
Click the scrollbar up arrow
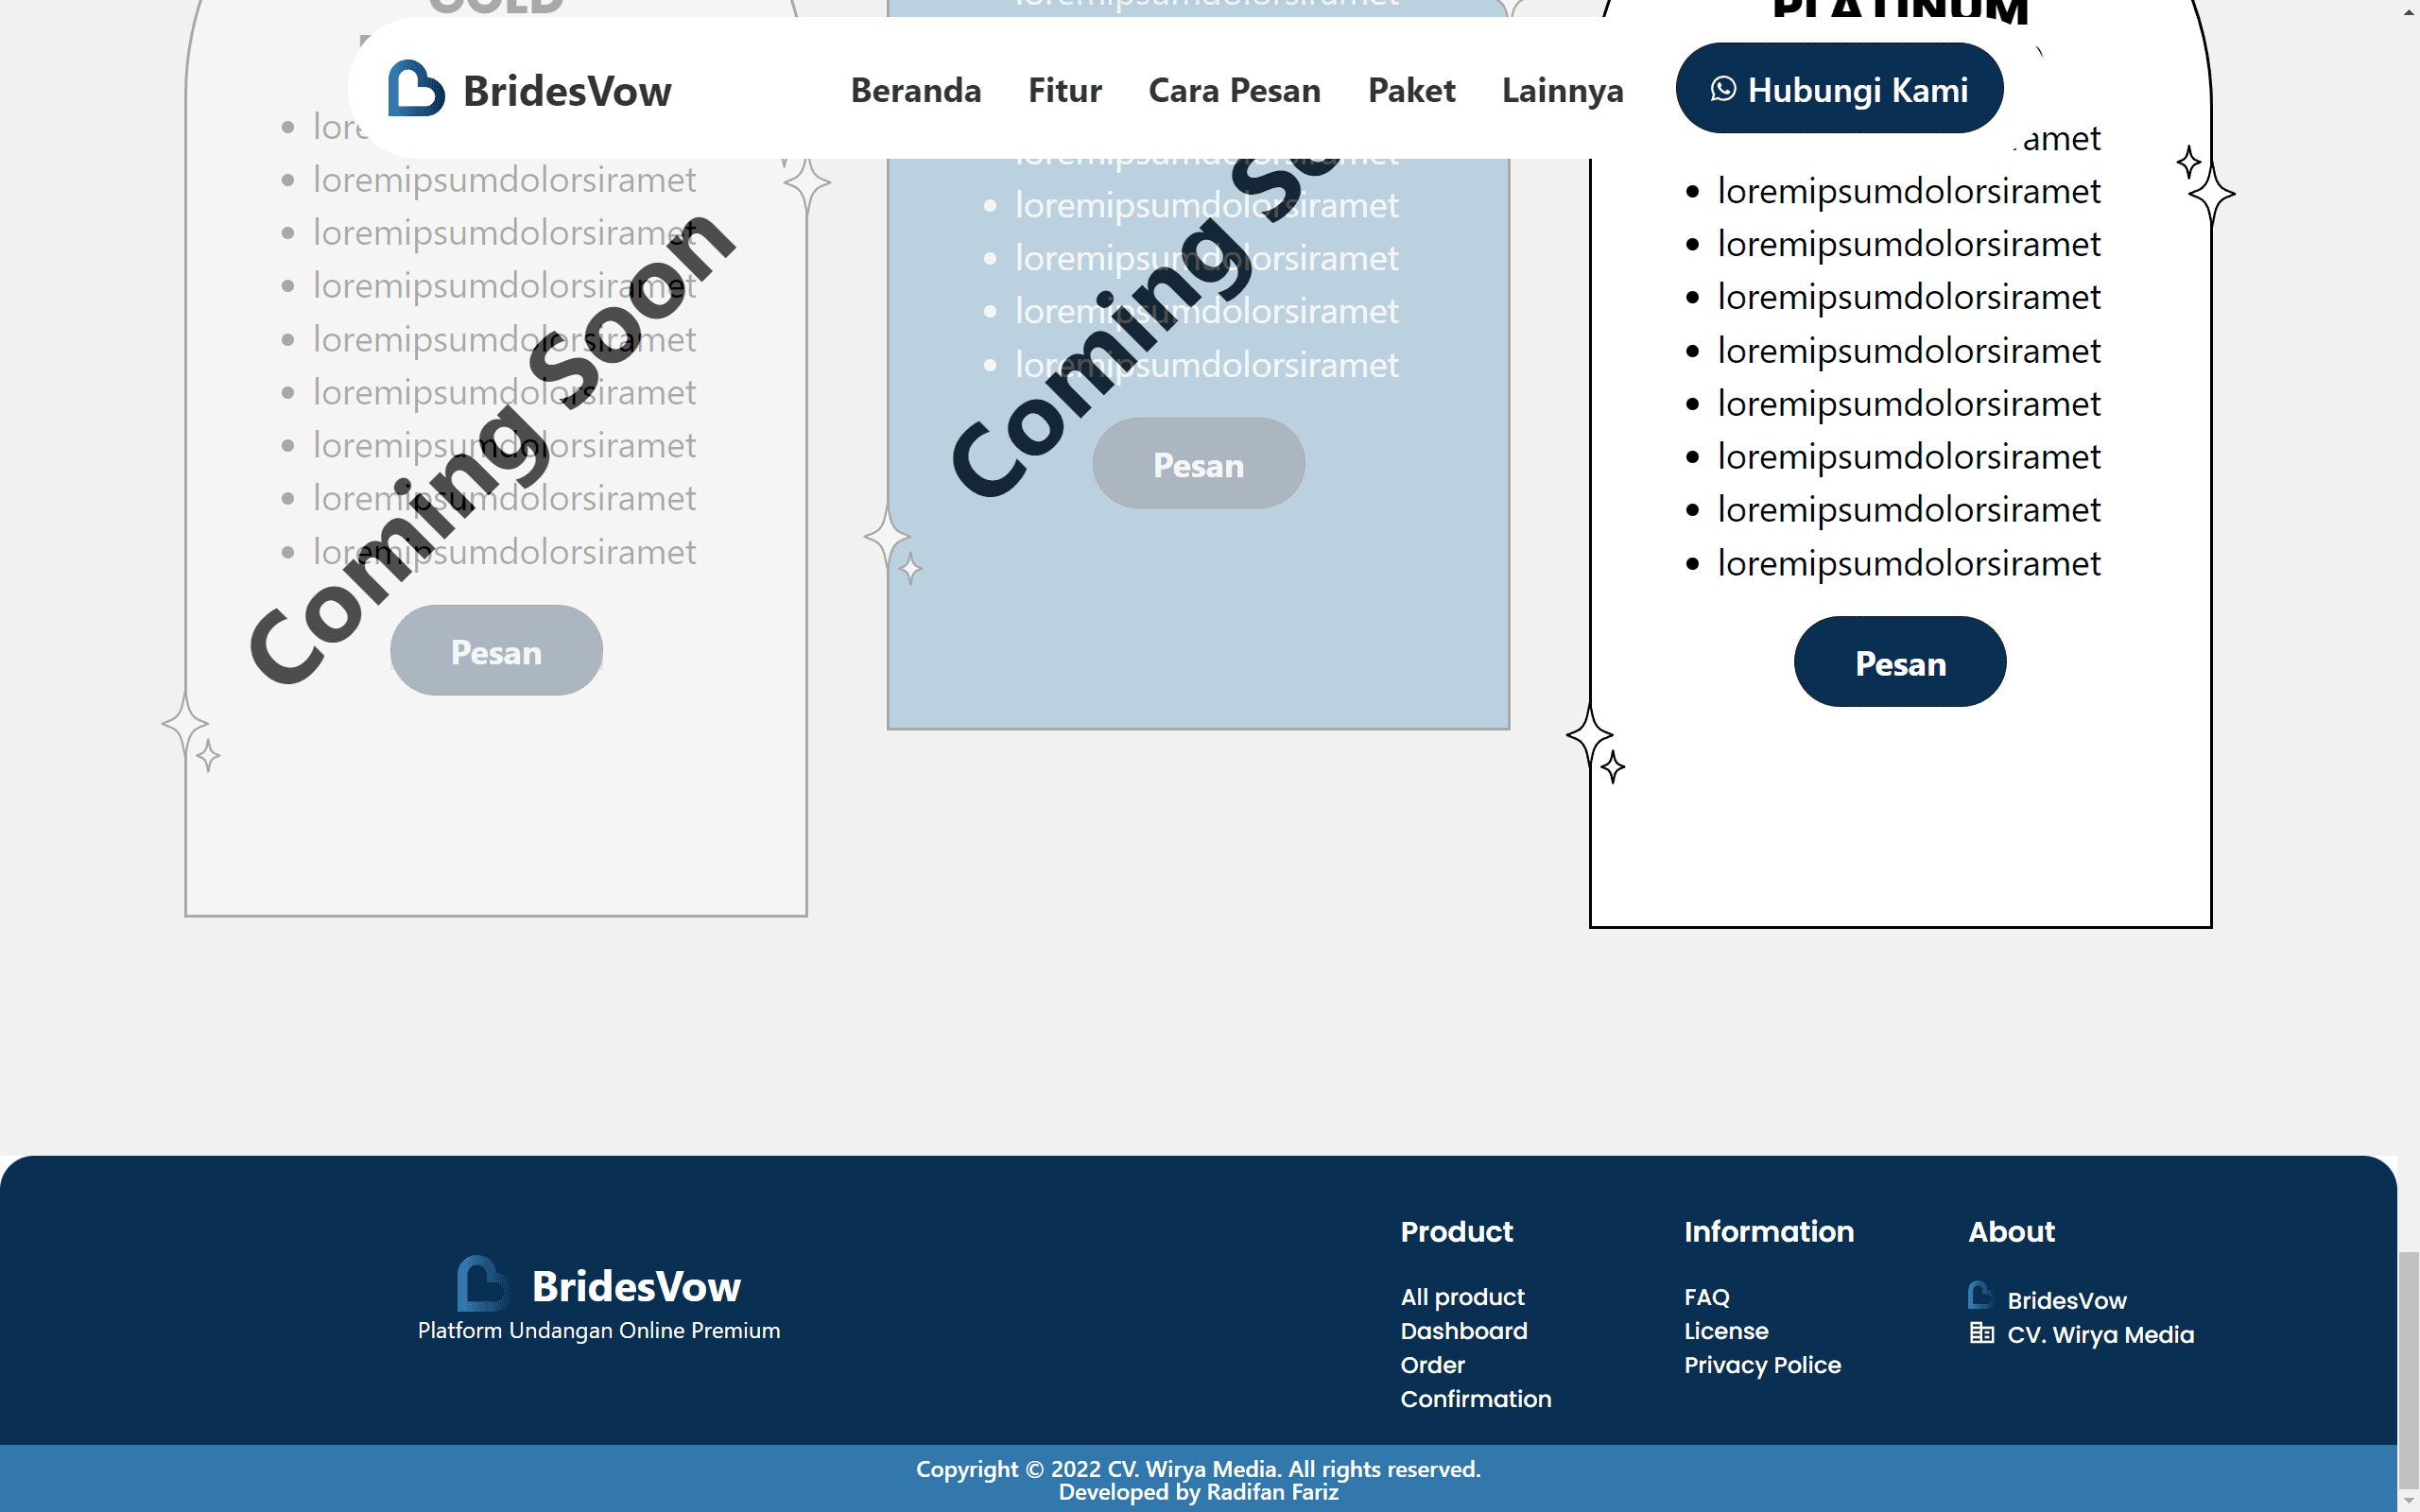(x=2409, y=10)
